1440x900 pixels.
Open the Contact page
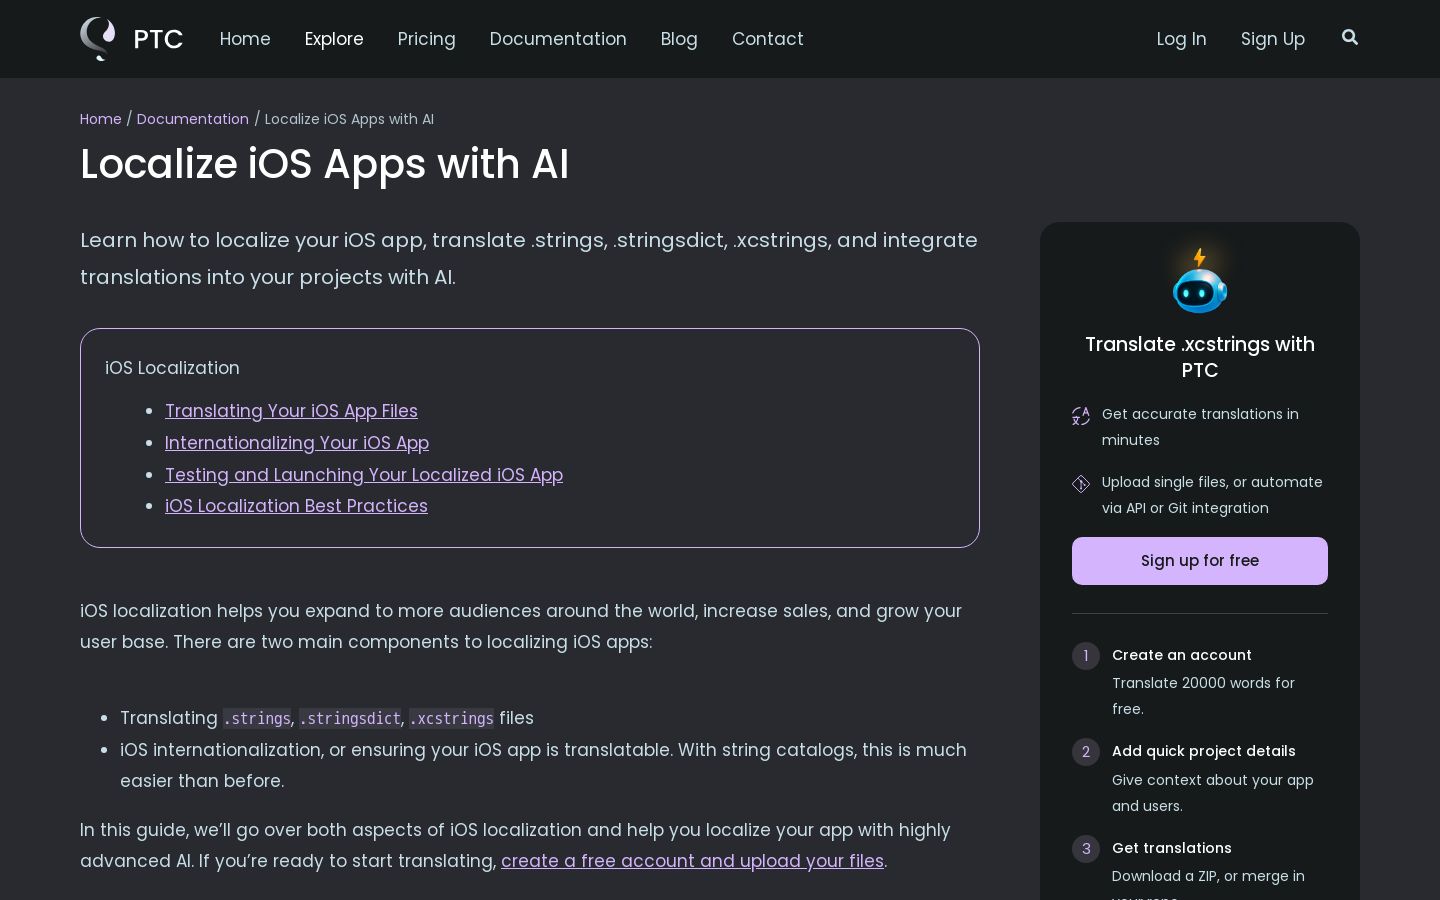tap(768, 39)
